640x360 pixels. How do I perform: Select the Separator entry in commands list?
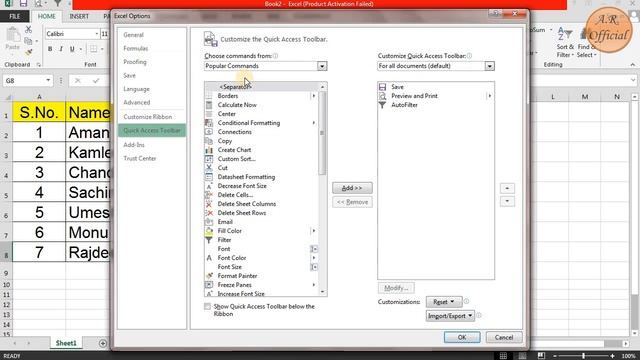pos(261,87)
